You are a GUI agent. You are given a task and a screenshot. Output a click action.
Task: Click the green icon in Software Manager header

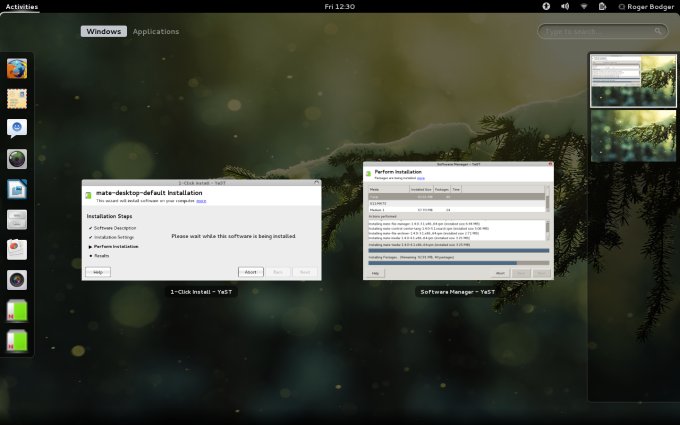[369, 173]
